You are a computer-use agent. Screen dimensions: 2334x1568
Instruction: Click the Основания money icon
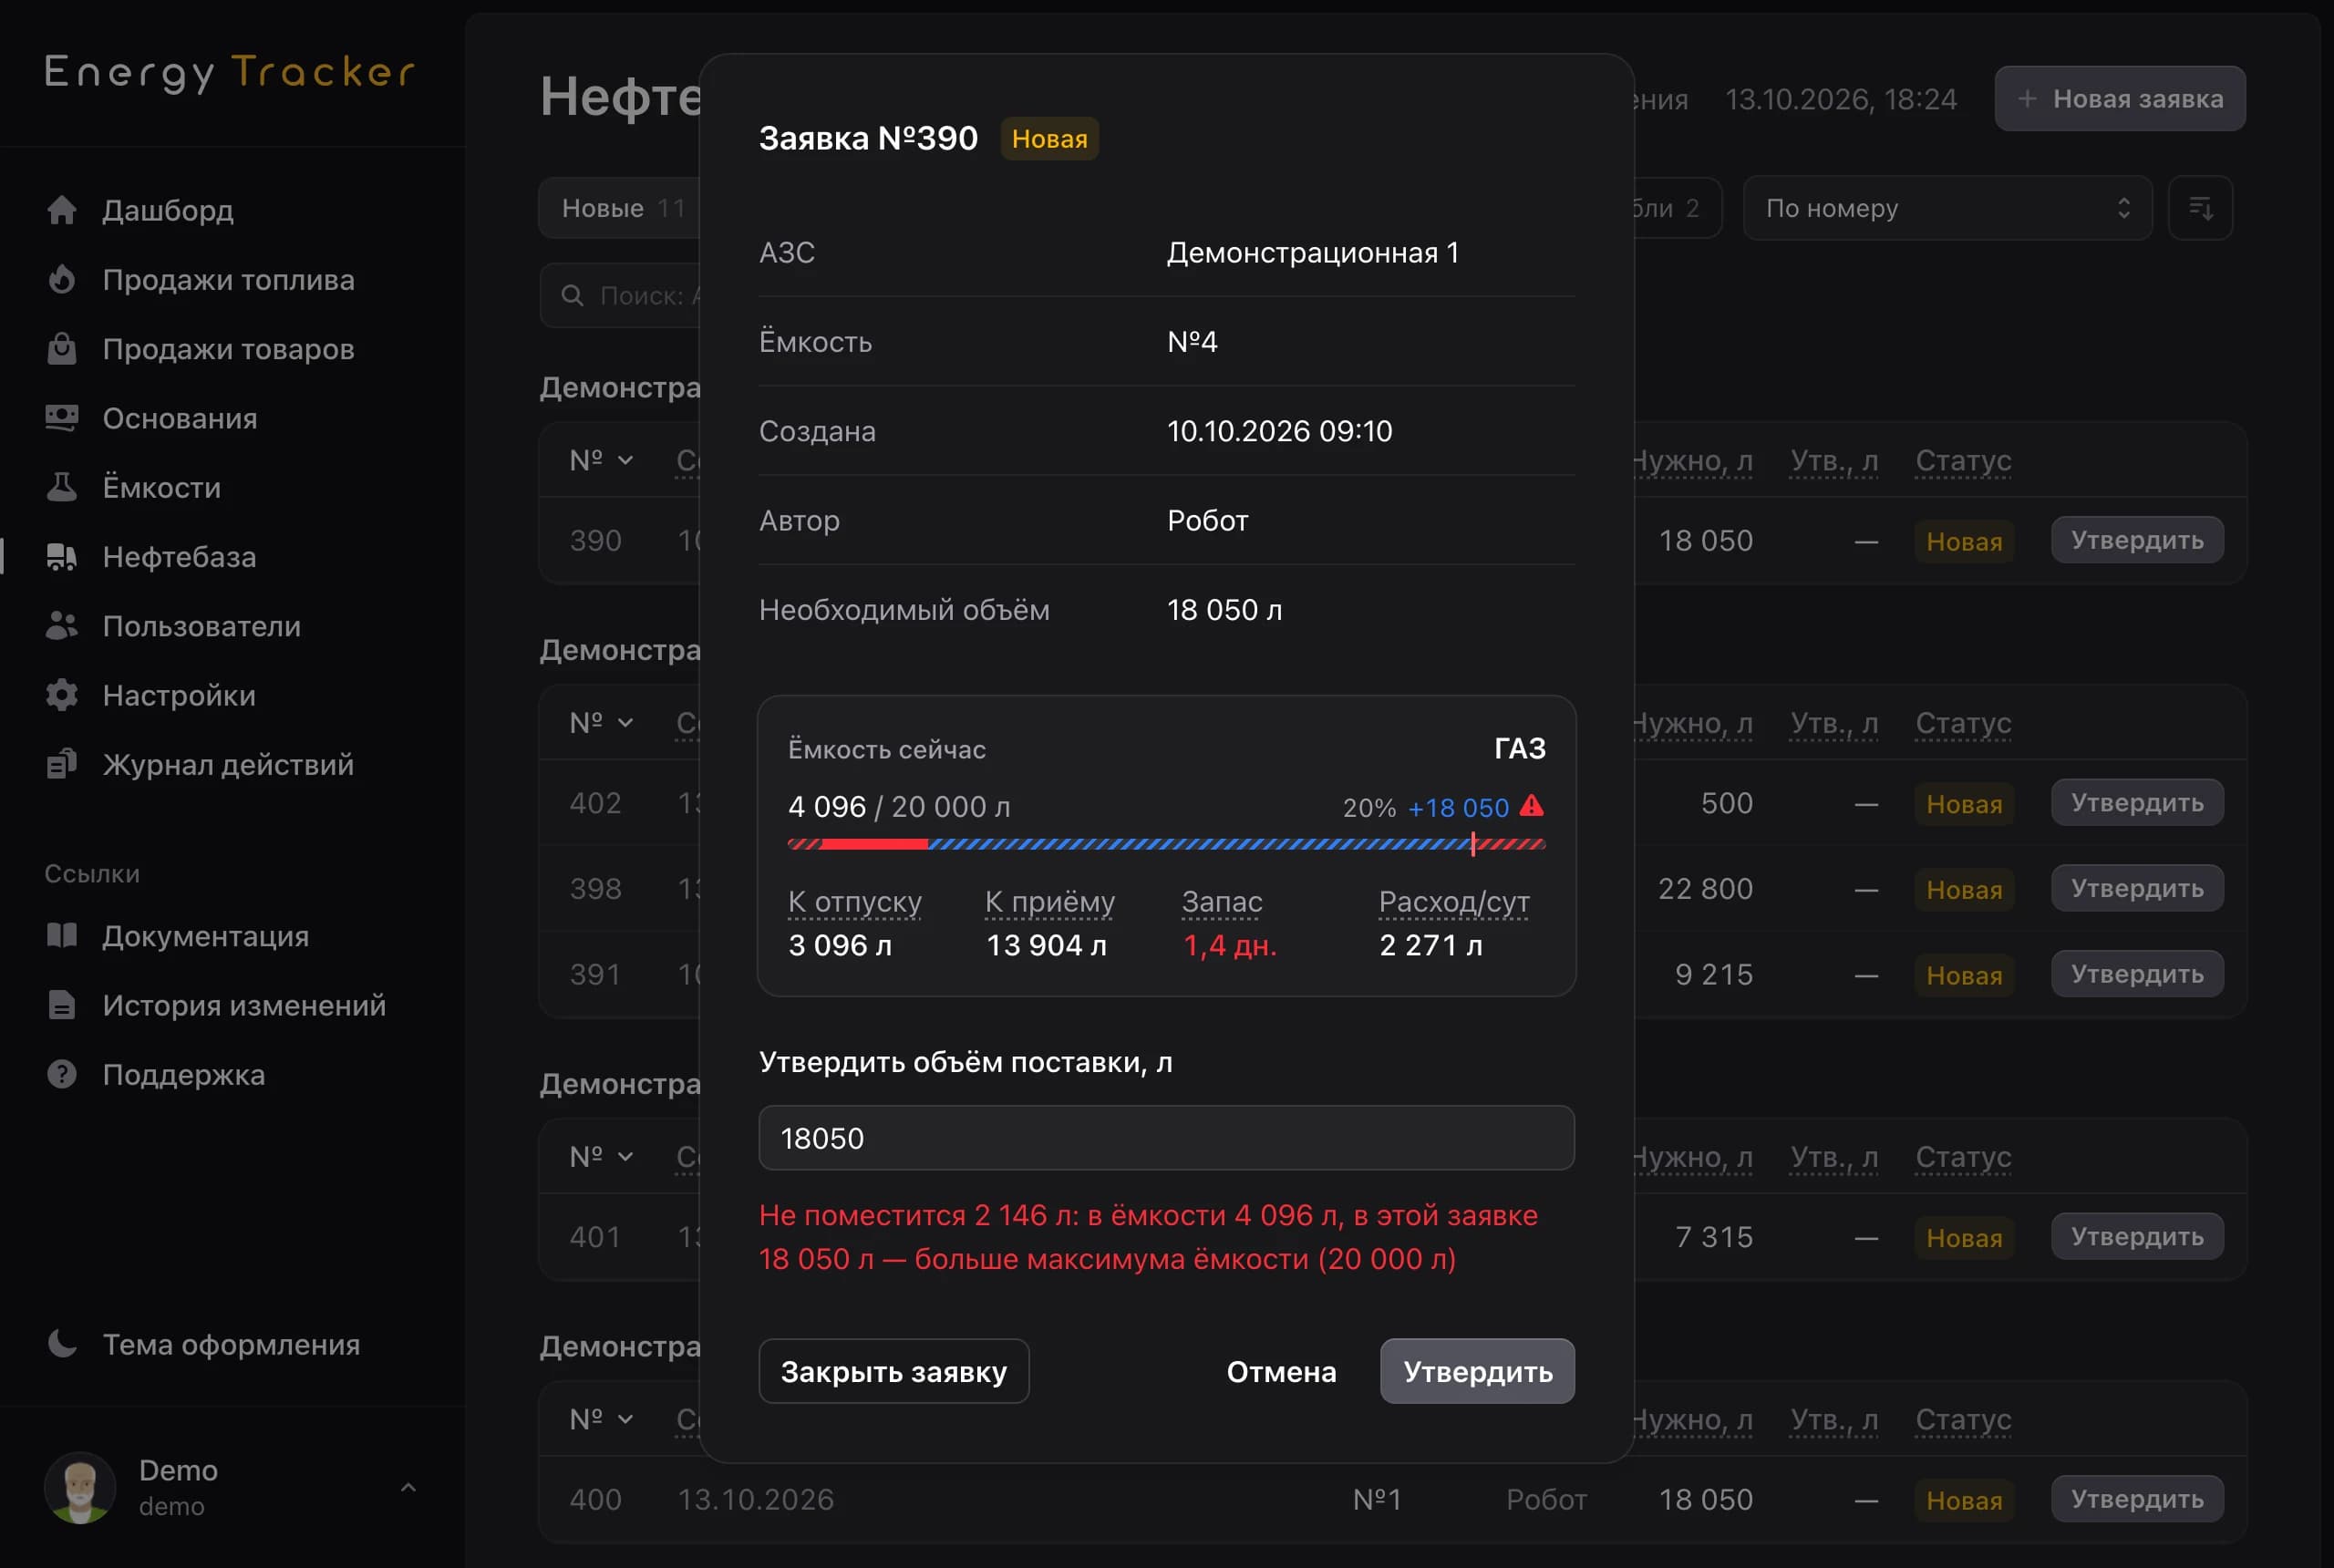click(x=62, y=418)
